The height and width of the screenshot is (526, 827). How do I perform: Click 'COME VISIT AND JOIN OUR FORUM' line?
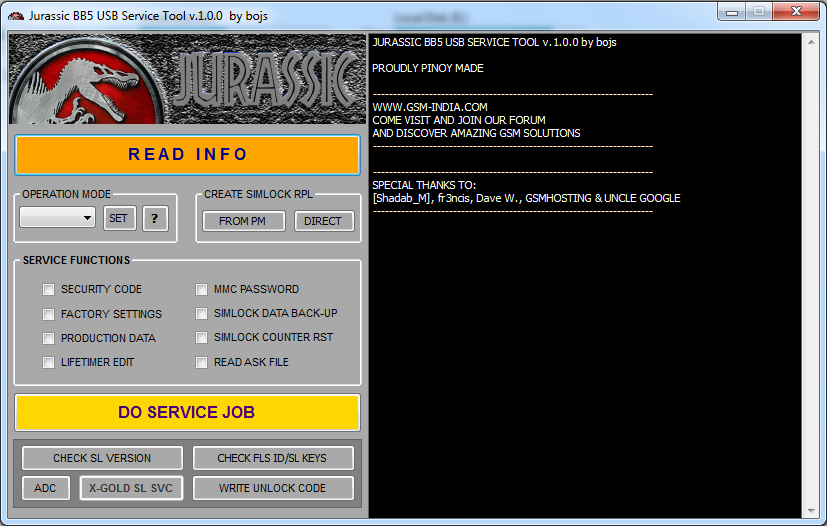(459, 120)
